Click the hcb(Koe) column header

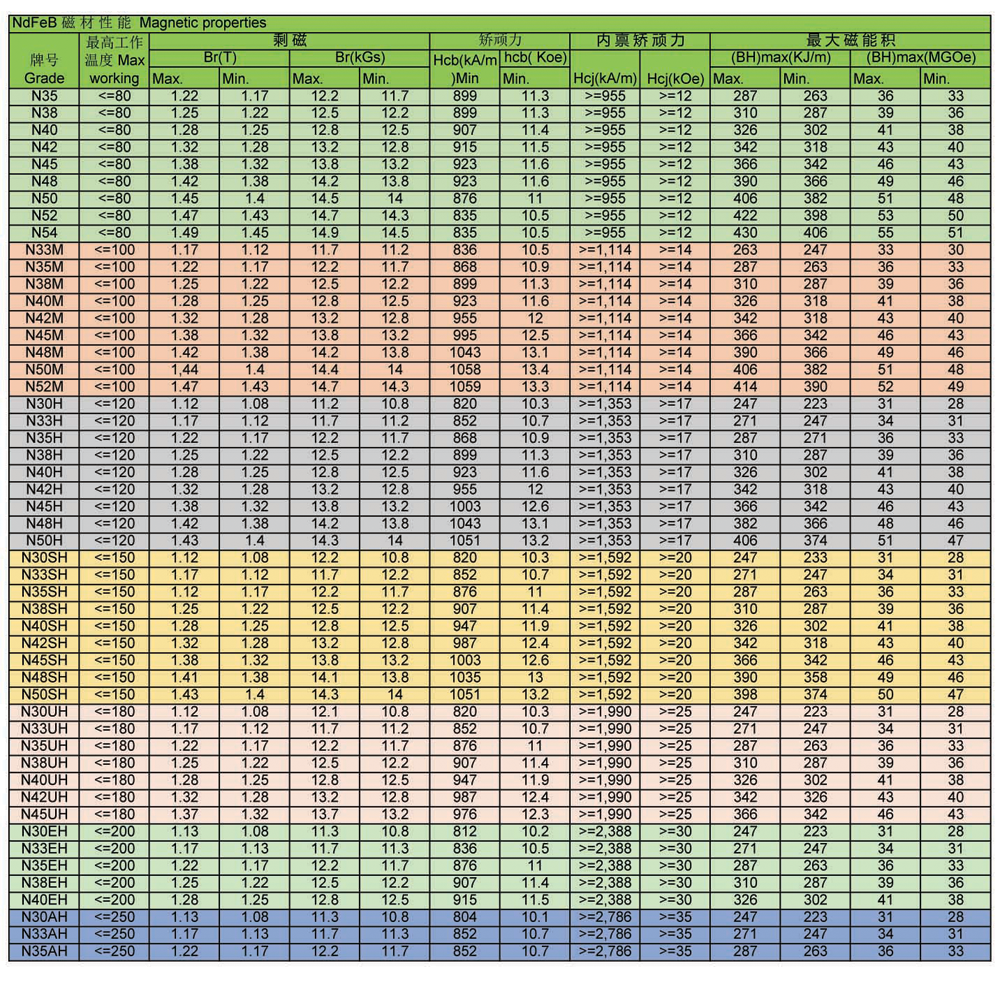535,58
